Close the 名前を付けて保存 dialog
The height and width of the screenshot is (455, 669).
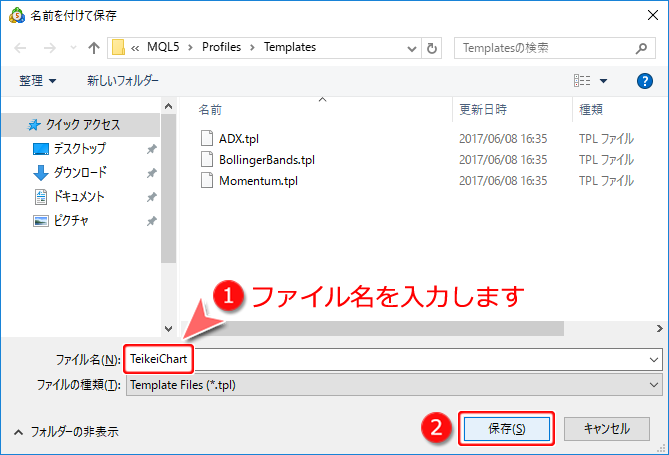653,15
